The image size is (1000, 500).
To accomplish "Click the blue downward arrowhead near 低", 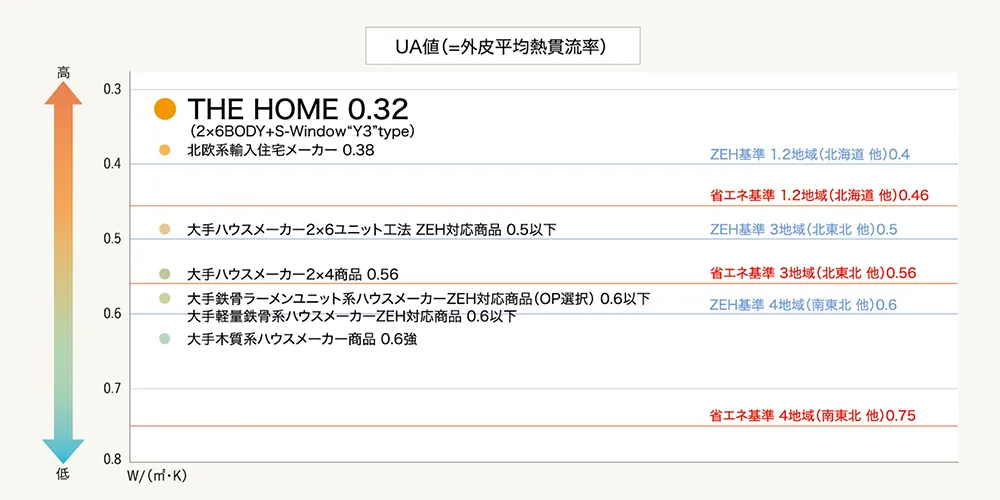I will [x=62, y=451].
